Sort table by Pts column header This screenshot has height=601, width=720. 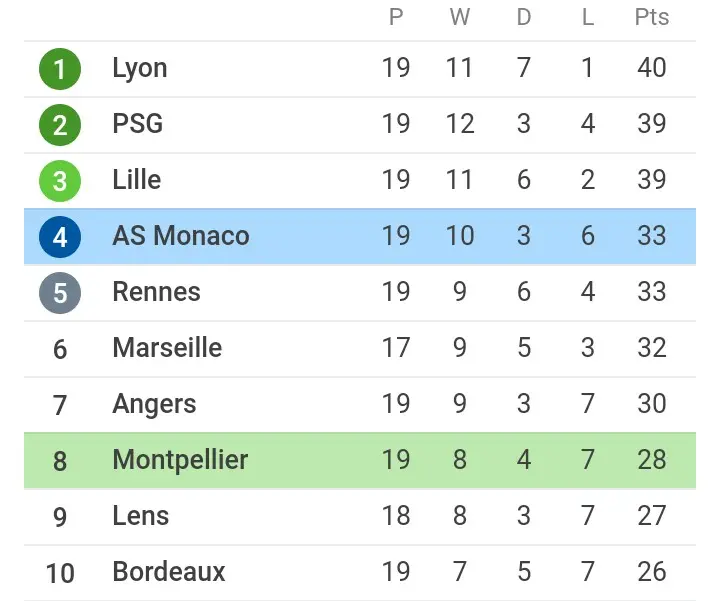(652, 17)
